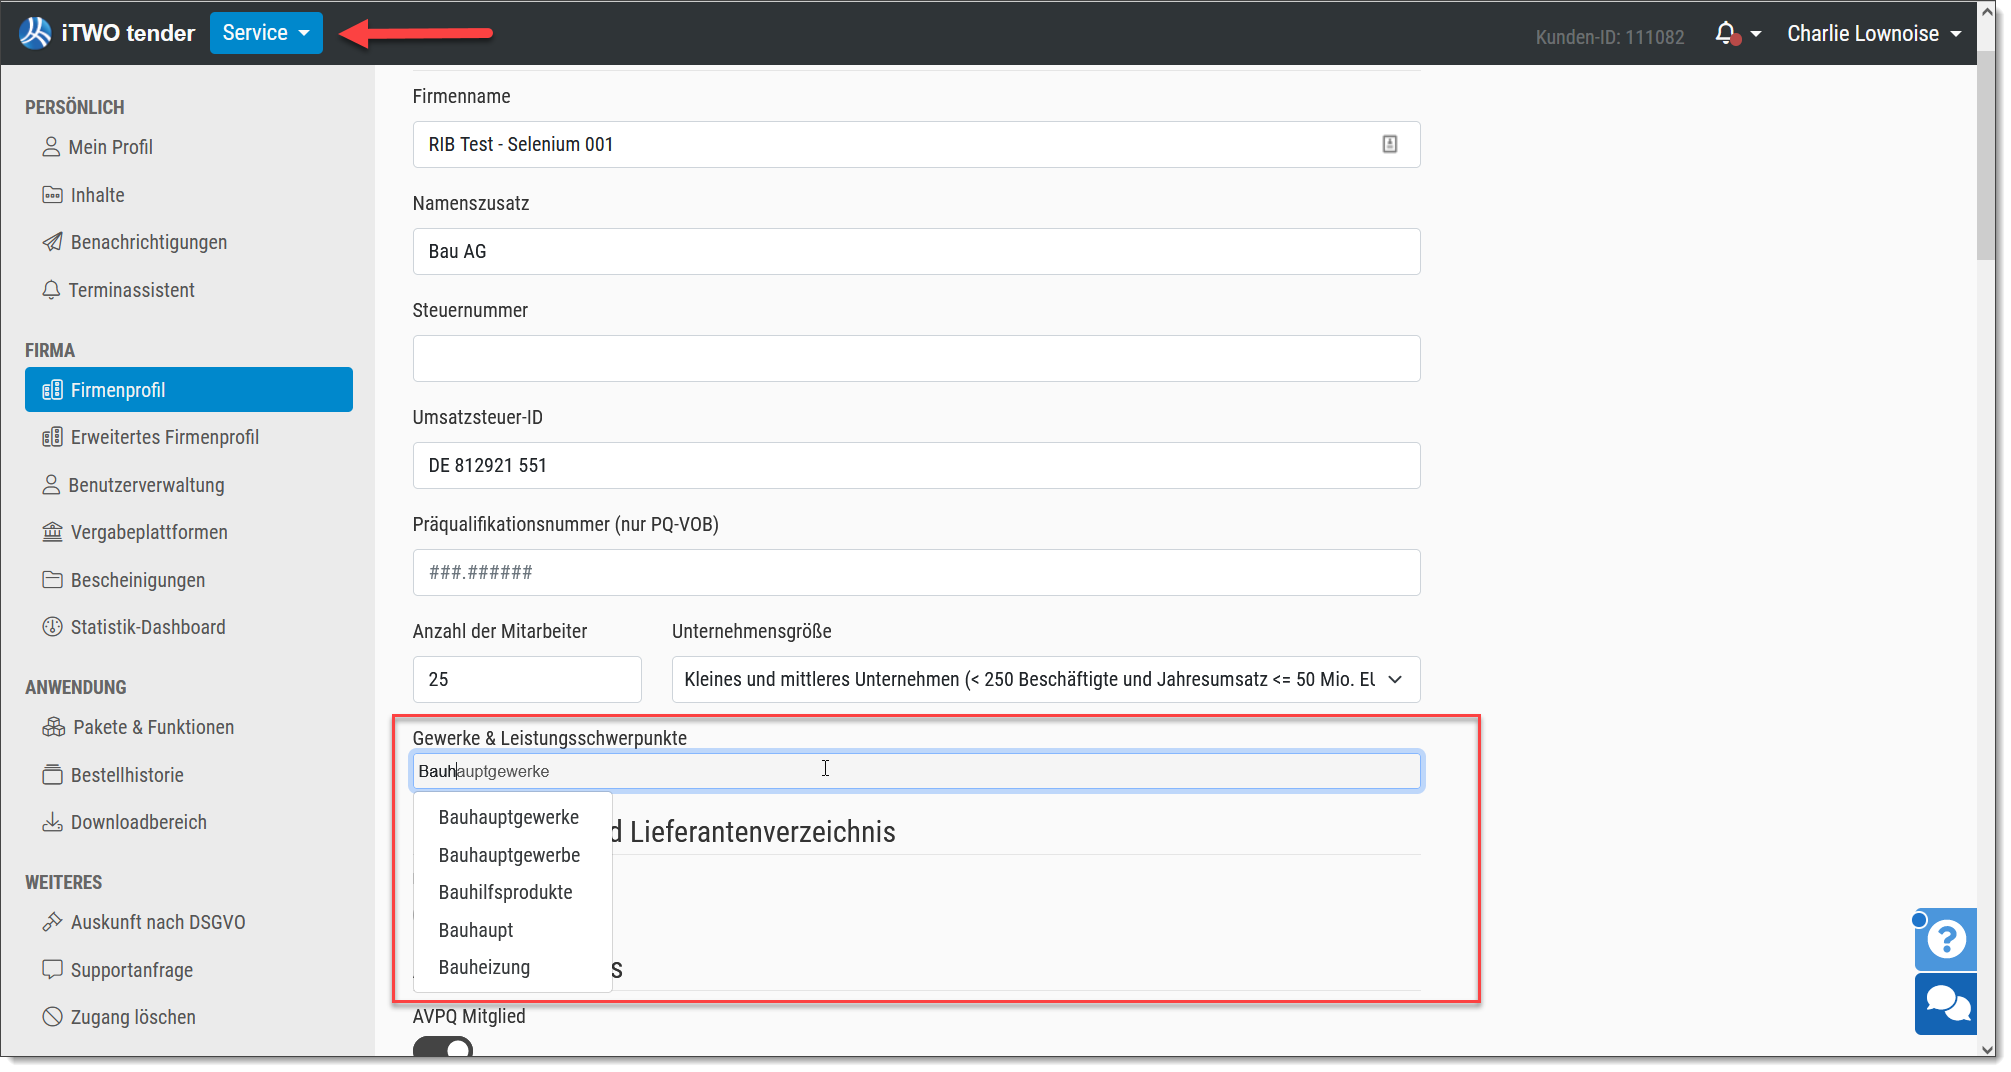Open the chat bubbles widget

click(1946, 1004)
